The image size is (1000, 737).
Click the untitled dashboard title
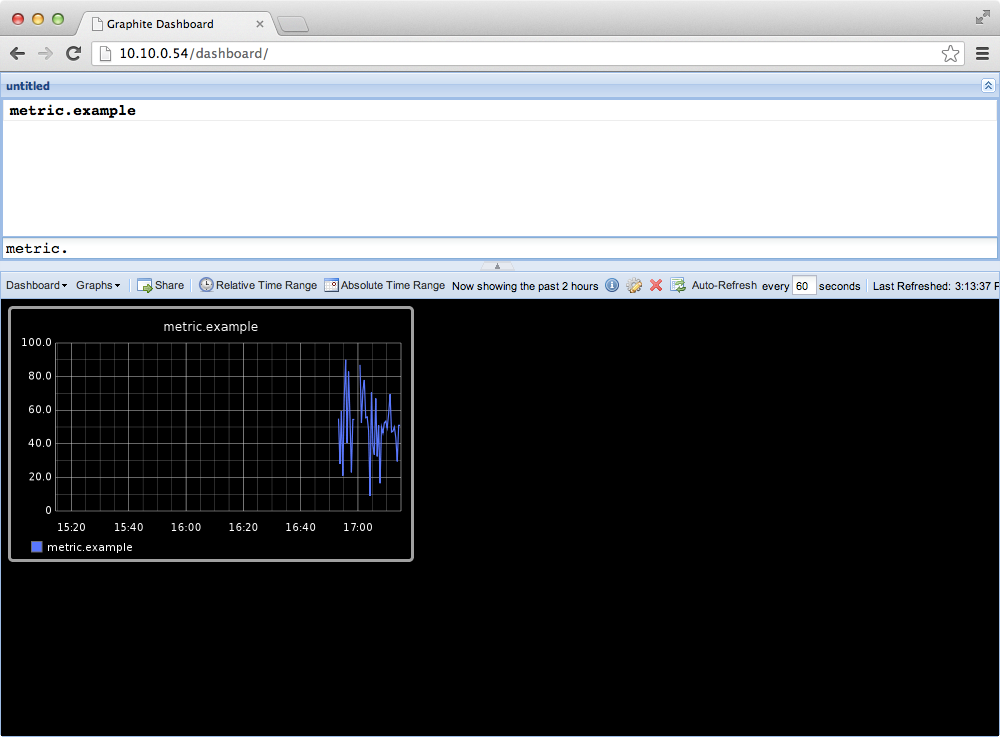[x=28, y=86]
